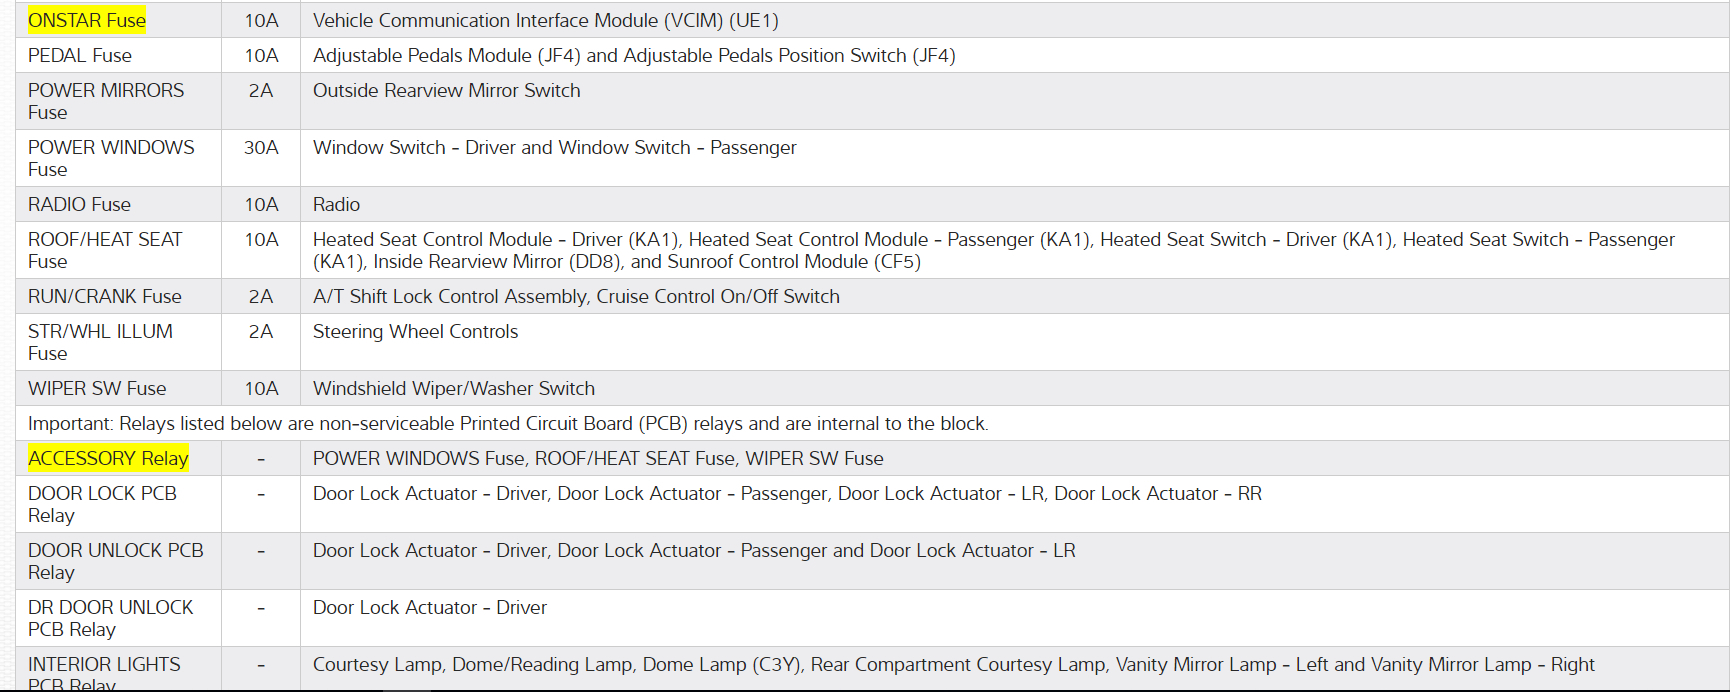
Task: Click the RADIO Fuse label
Action: click(79, 204)
